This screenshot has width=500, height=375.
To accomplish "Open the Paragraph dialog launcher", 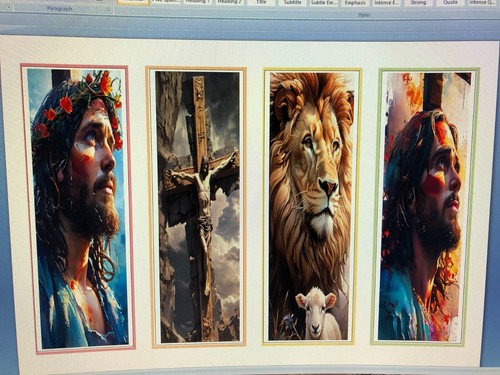I will [x=109, y=10].
